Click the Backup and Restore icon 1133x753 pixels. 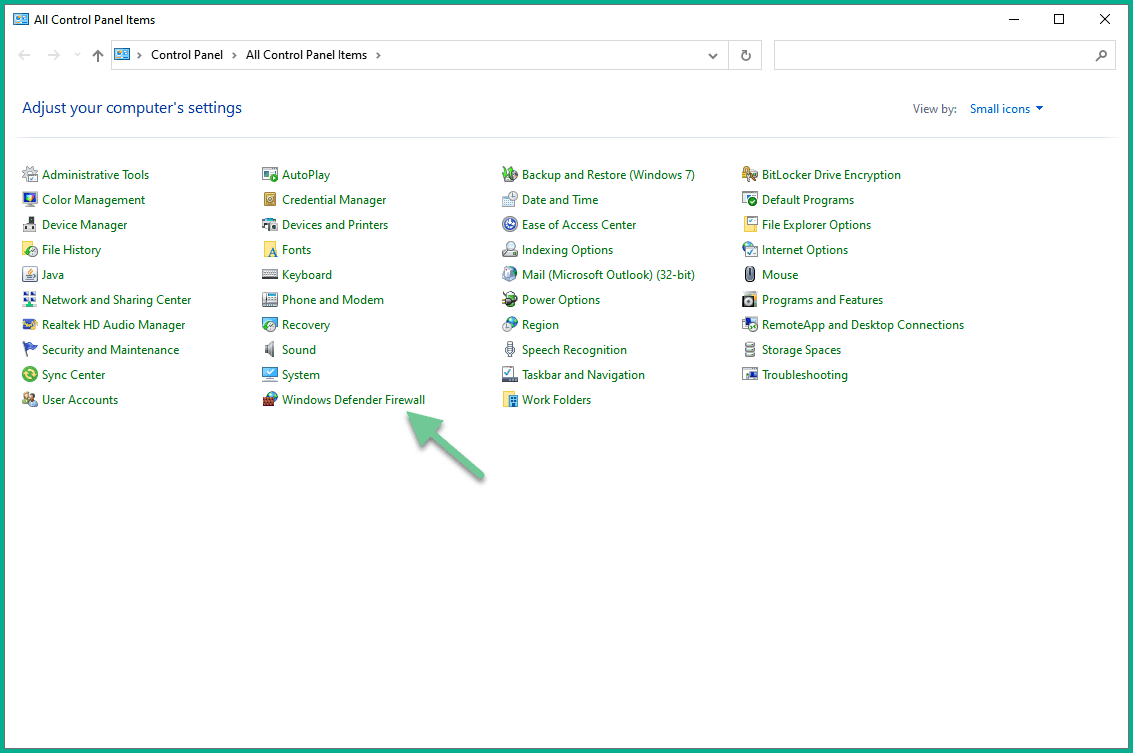(x=510, y=175)
